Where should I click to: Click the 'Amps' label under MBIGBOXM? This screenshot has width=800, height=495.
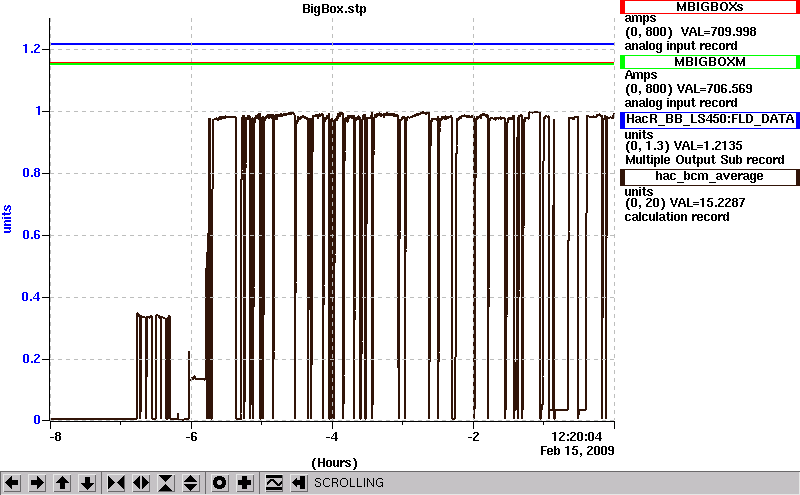[x=640, y=75]
